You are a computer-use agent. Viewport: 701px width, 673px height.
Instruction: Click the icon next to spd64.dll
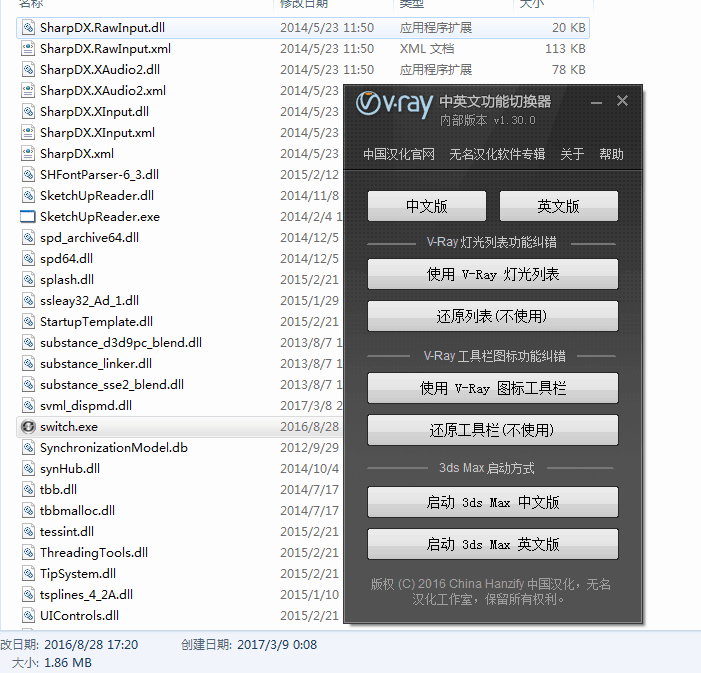(x=28, y=259)
